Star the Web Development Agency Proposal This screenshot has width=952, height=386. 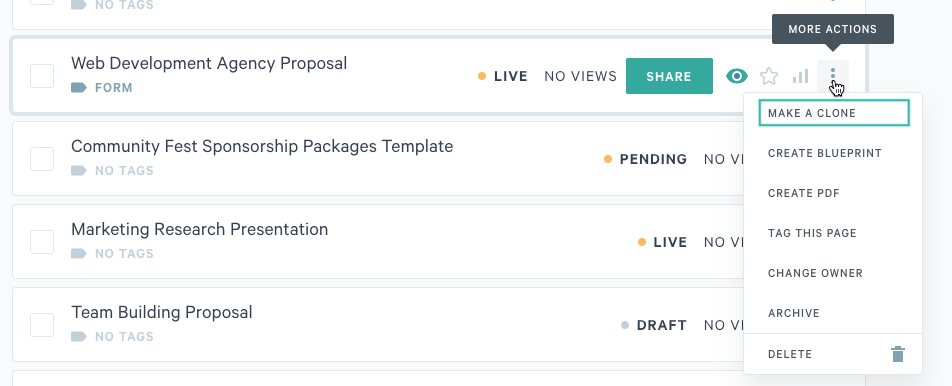769,76
